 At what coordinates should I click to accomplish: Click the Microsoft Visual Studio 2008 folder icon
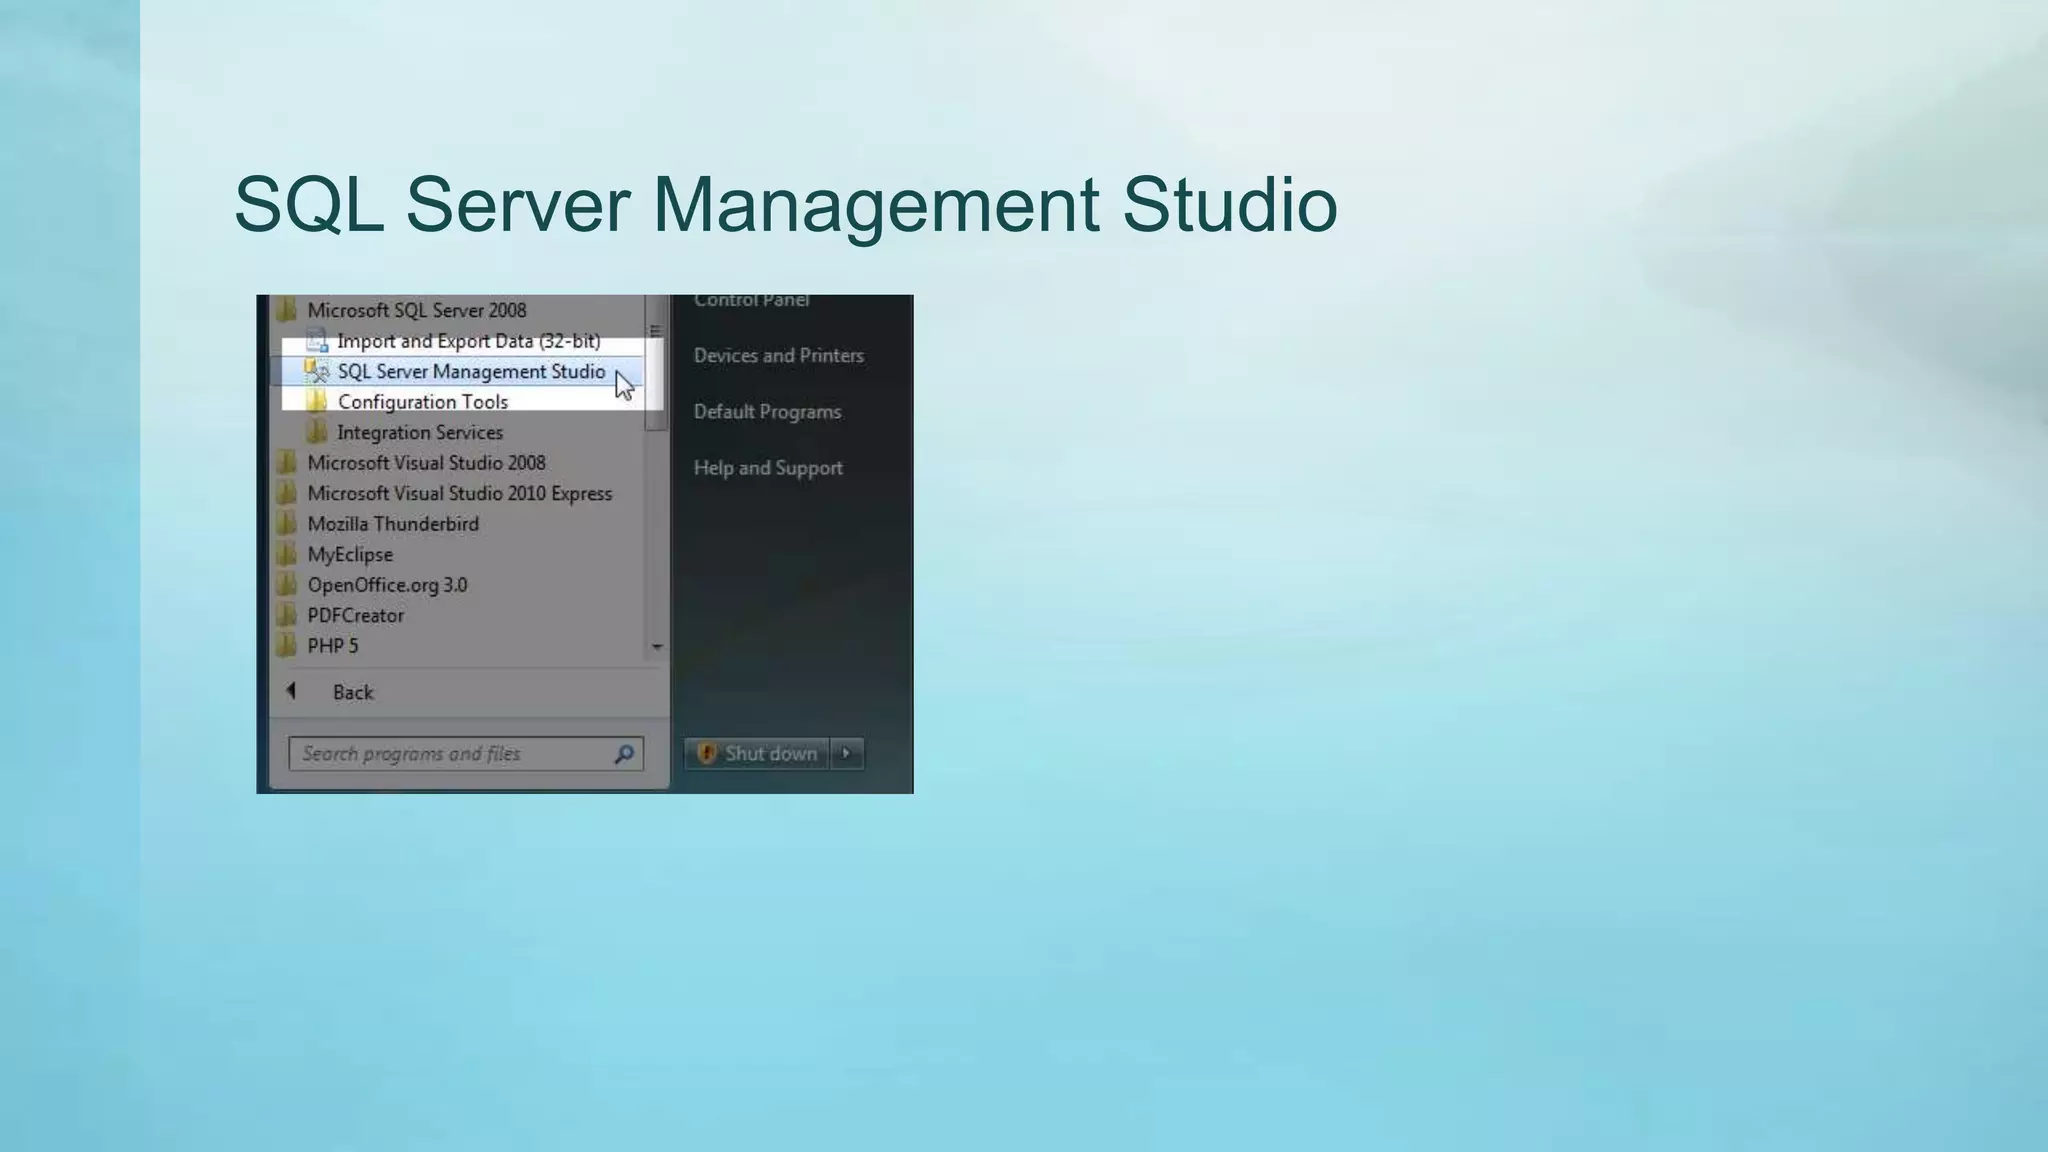coord(287,463)
